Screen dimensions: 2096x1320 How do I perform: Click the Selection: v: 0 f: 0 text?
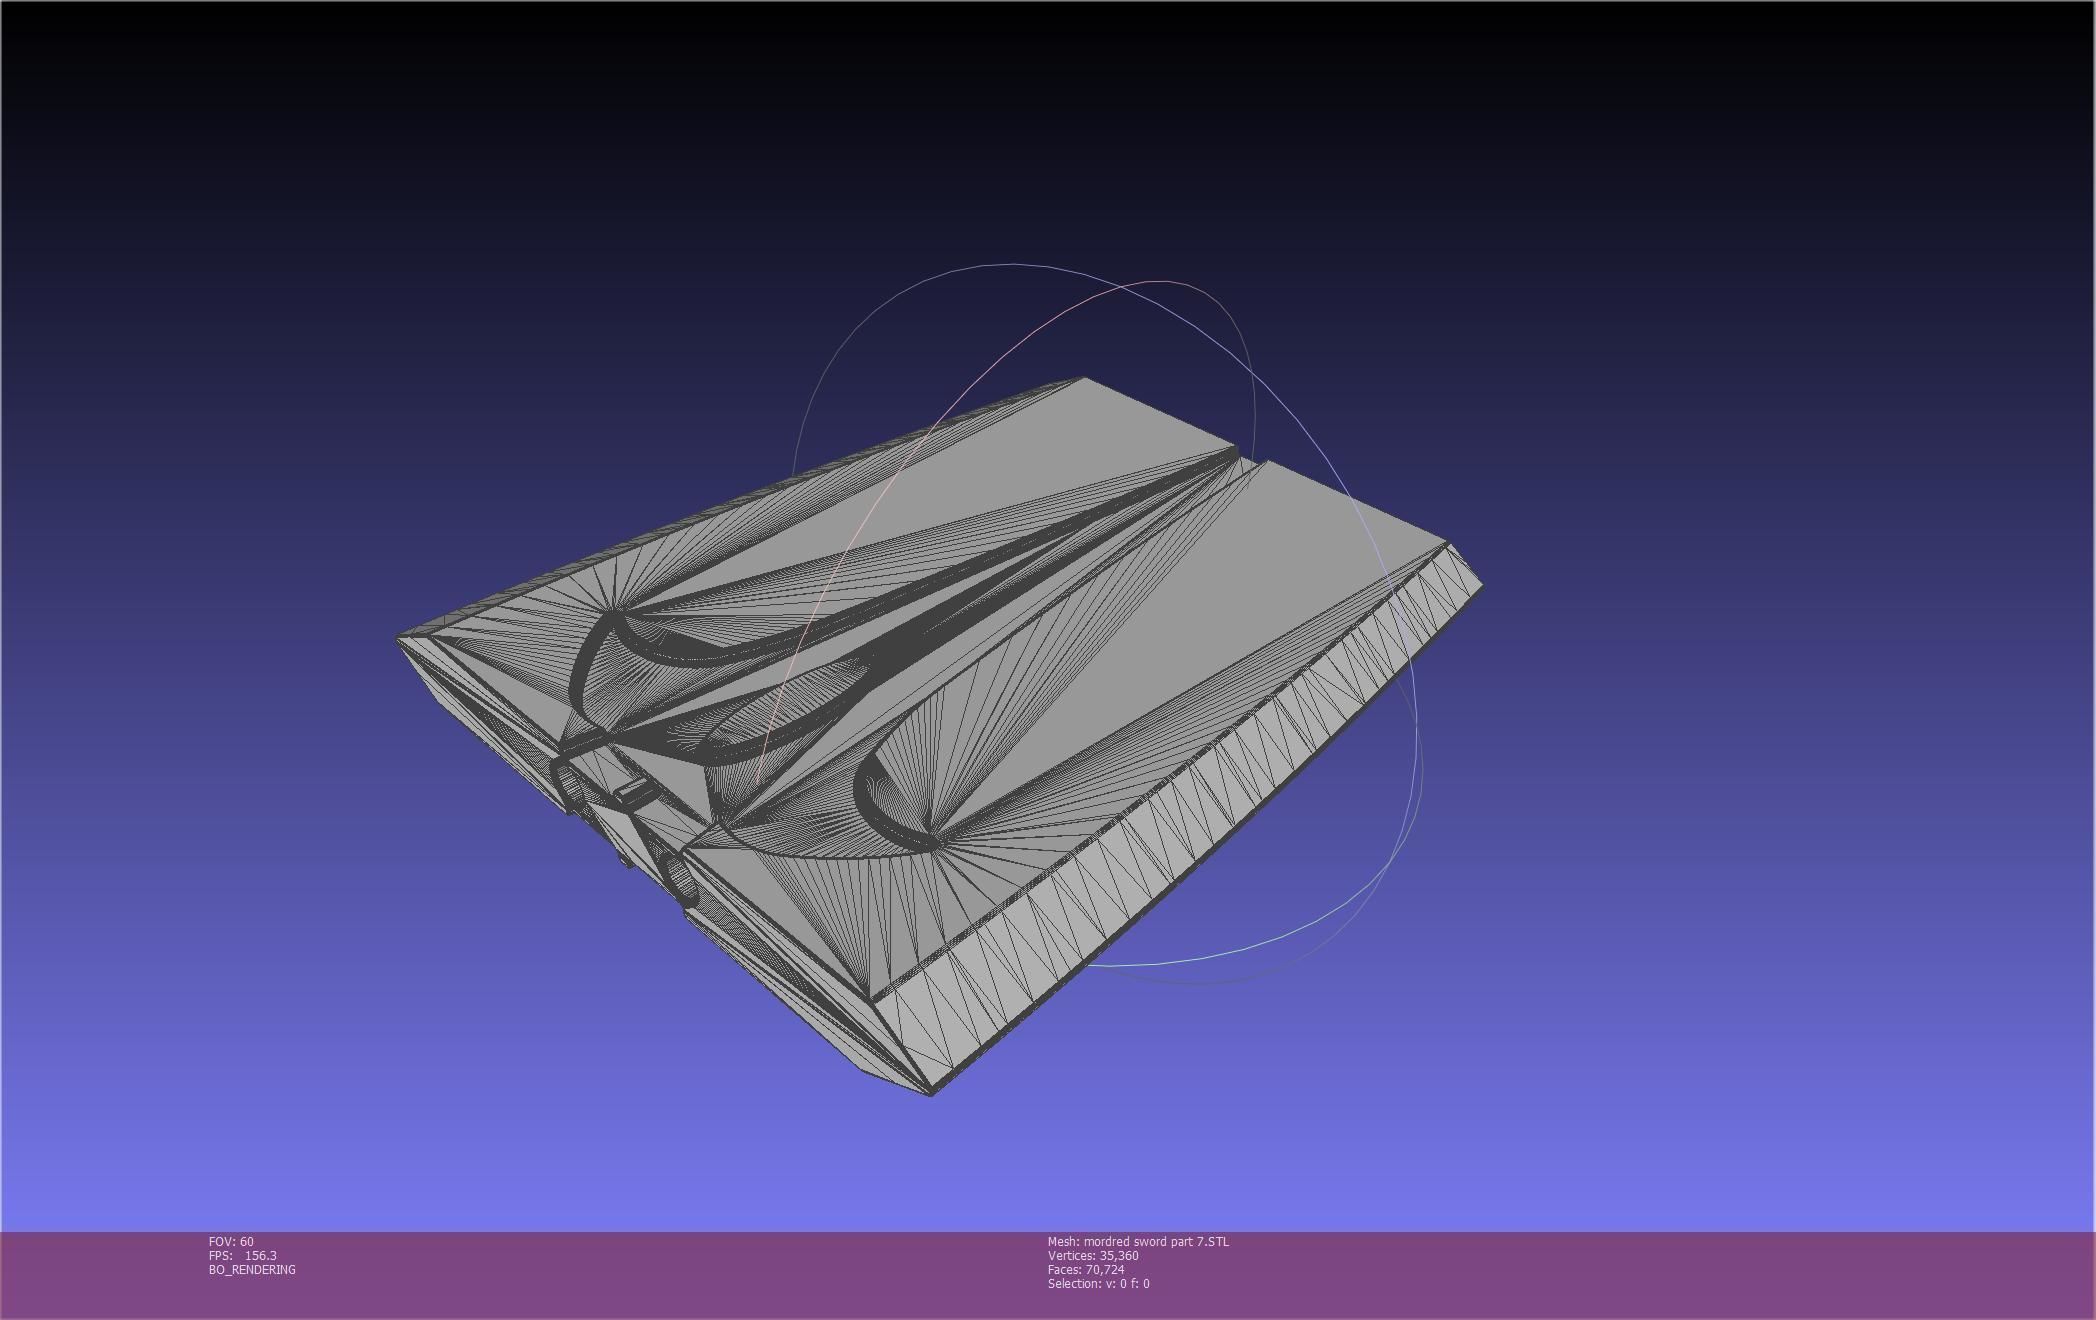click(1099, 1284)
